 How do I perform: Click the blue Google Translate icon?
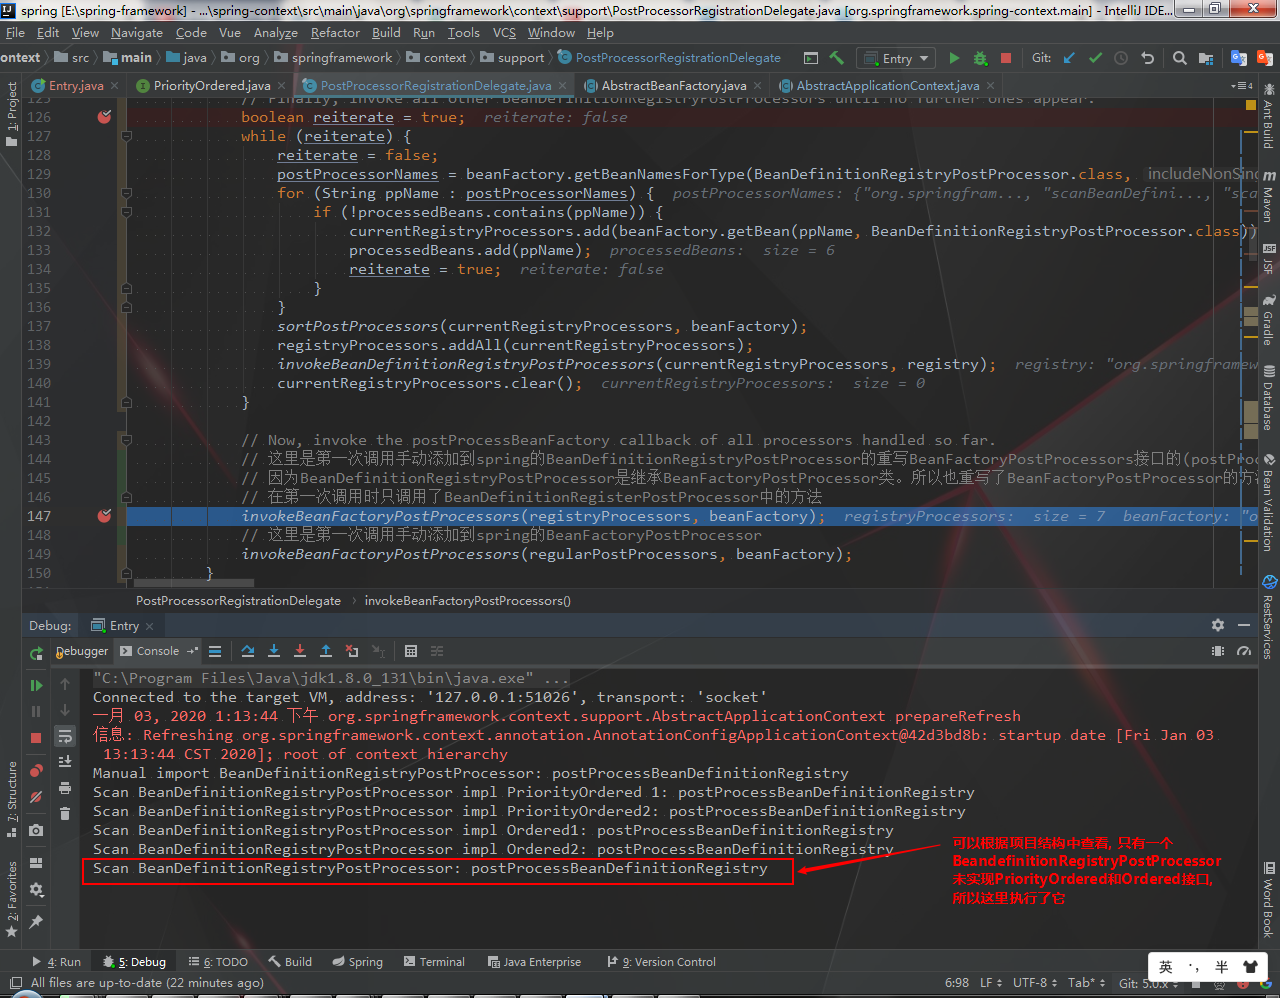coord(1239,58)
